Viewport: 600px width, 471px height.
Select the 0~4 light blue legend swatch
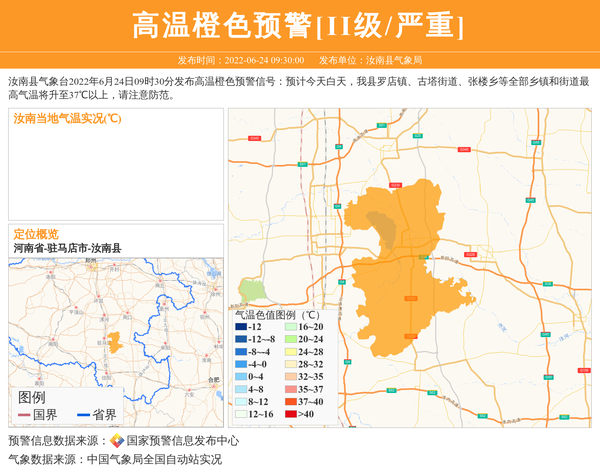241,377
